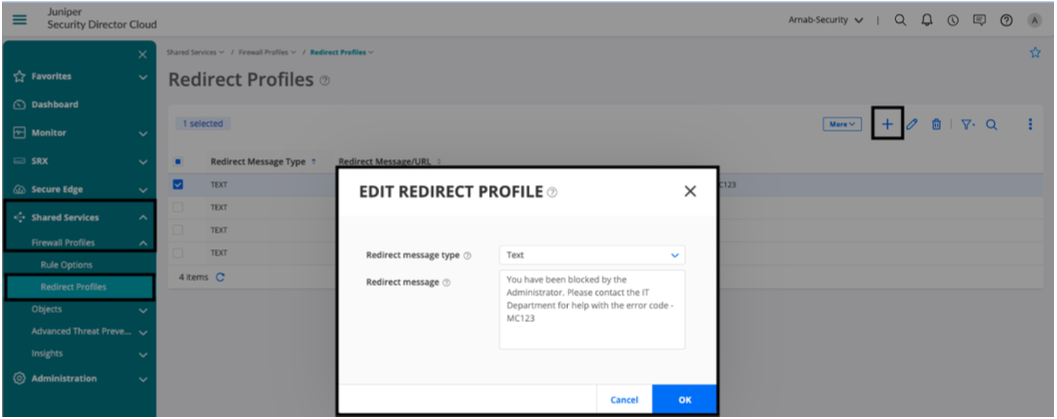Open the notifications bell icon
1057x419 pixels.
[929, 20]
